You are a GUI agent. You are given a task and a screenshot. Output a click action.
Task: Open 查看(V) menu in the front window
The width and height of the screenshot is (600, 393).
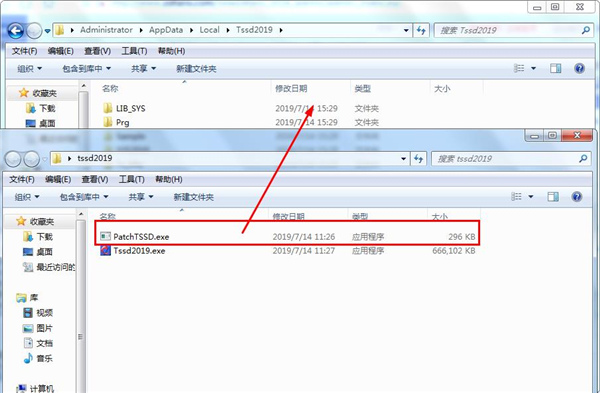pyautogui.click(x=95, y=179)
